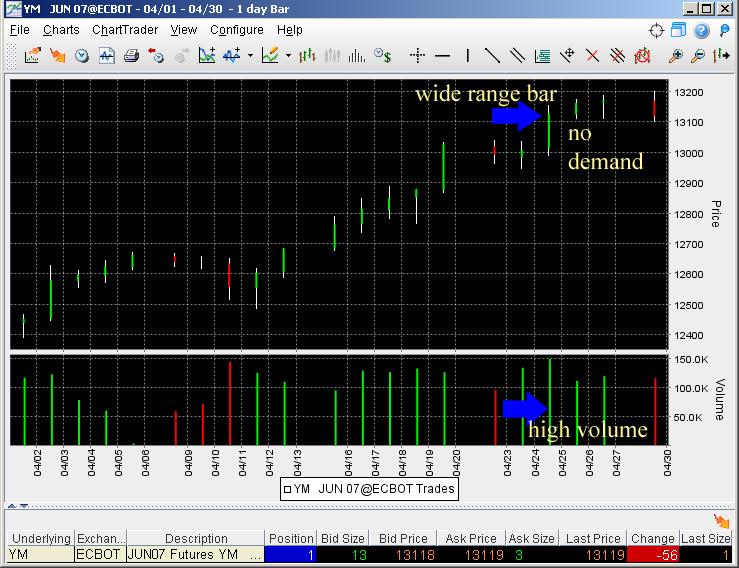Click the delete single trendline red X icon
Image resolution: width=739 pixels, height=568 pixels.
click(592, 56)
